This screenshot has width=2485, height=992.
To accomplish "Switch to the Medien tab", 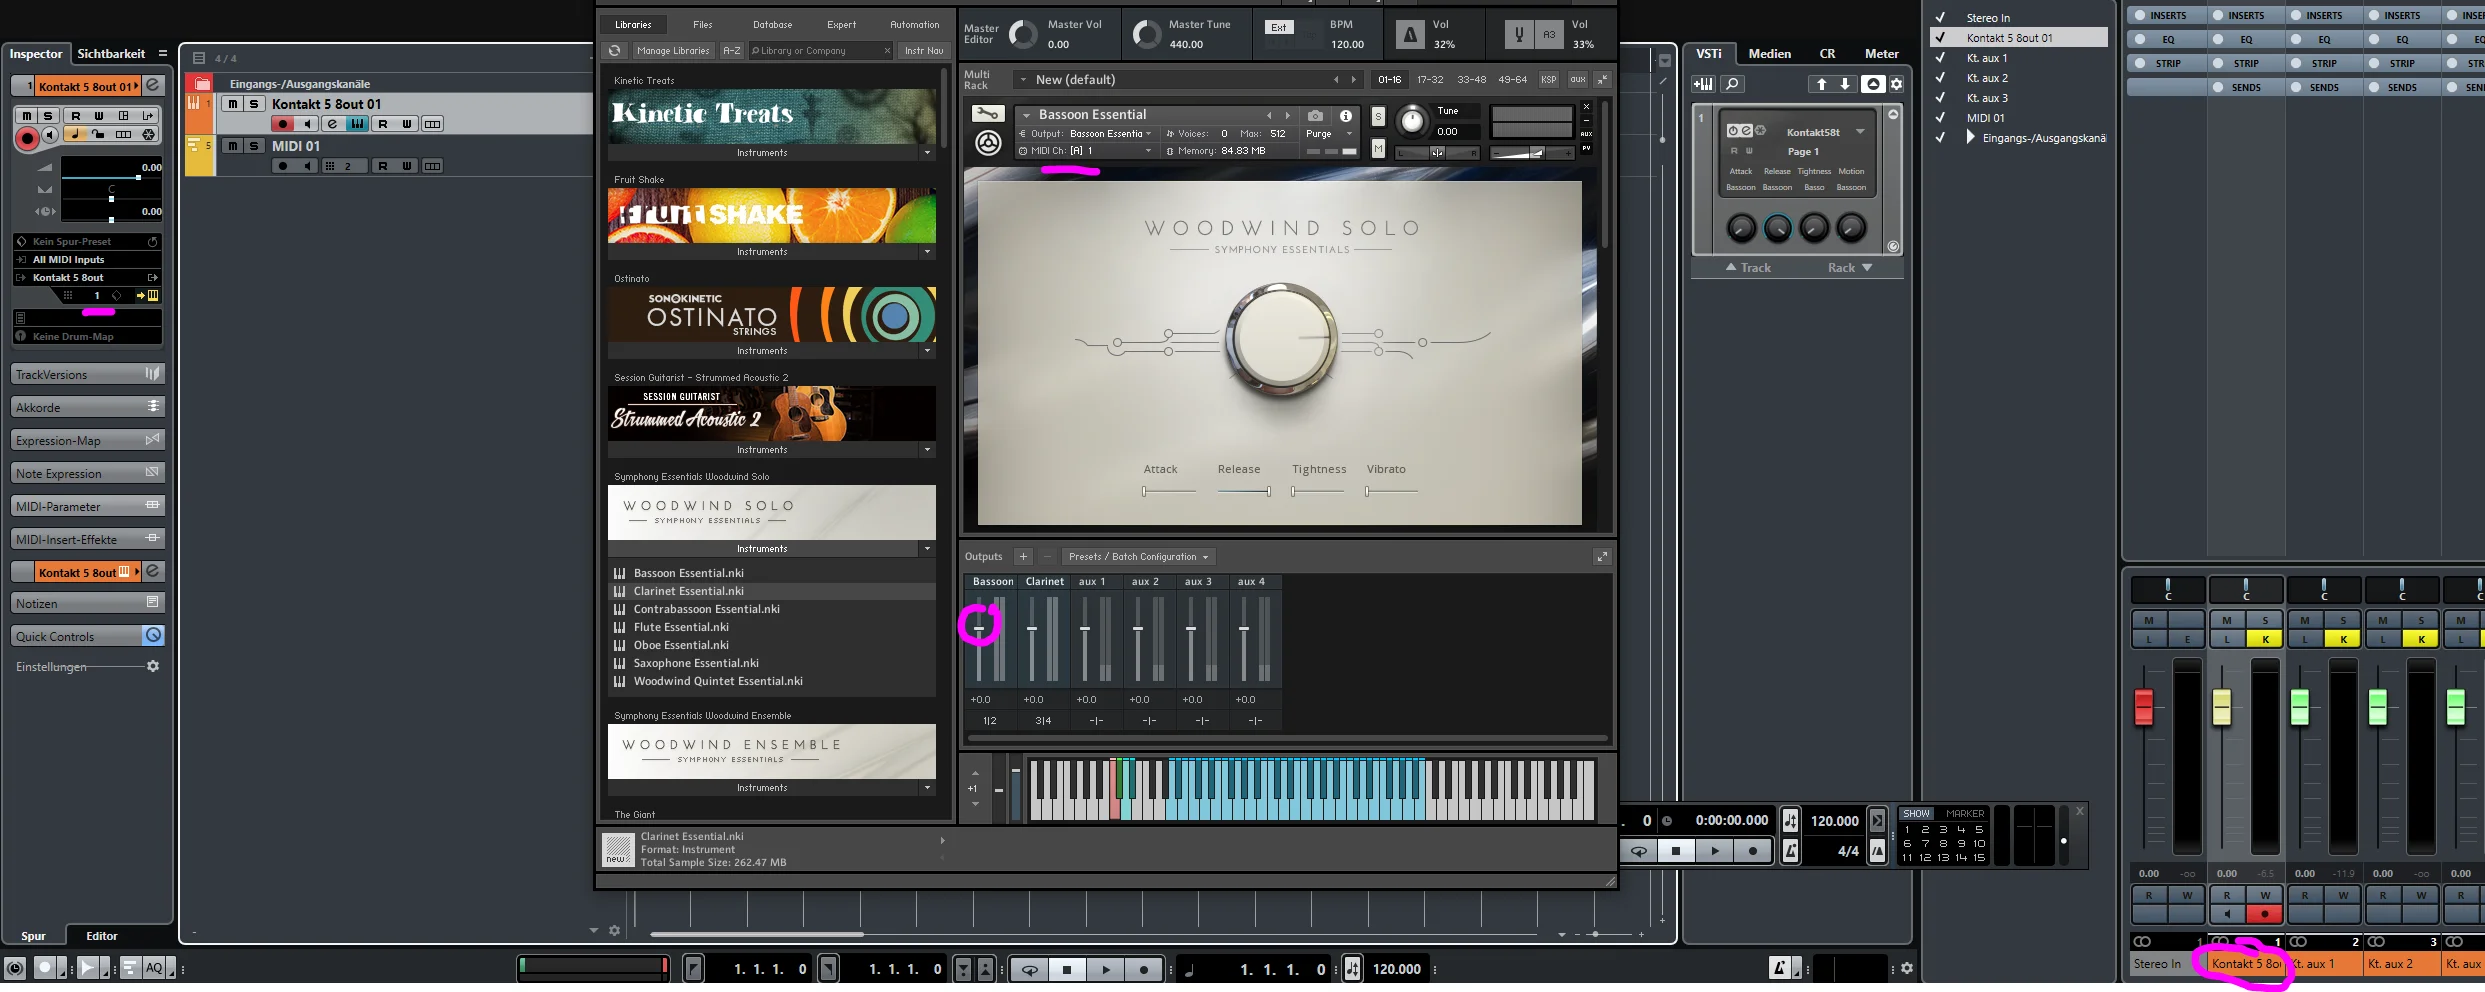I will pyautogui.click(x=1769, y=54).
